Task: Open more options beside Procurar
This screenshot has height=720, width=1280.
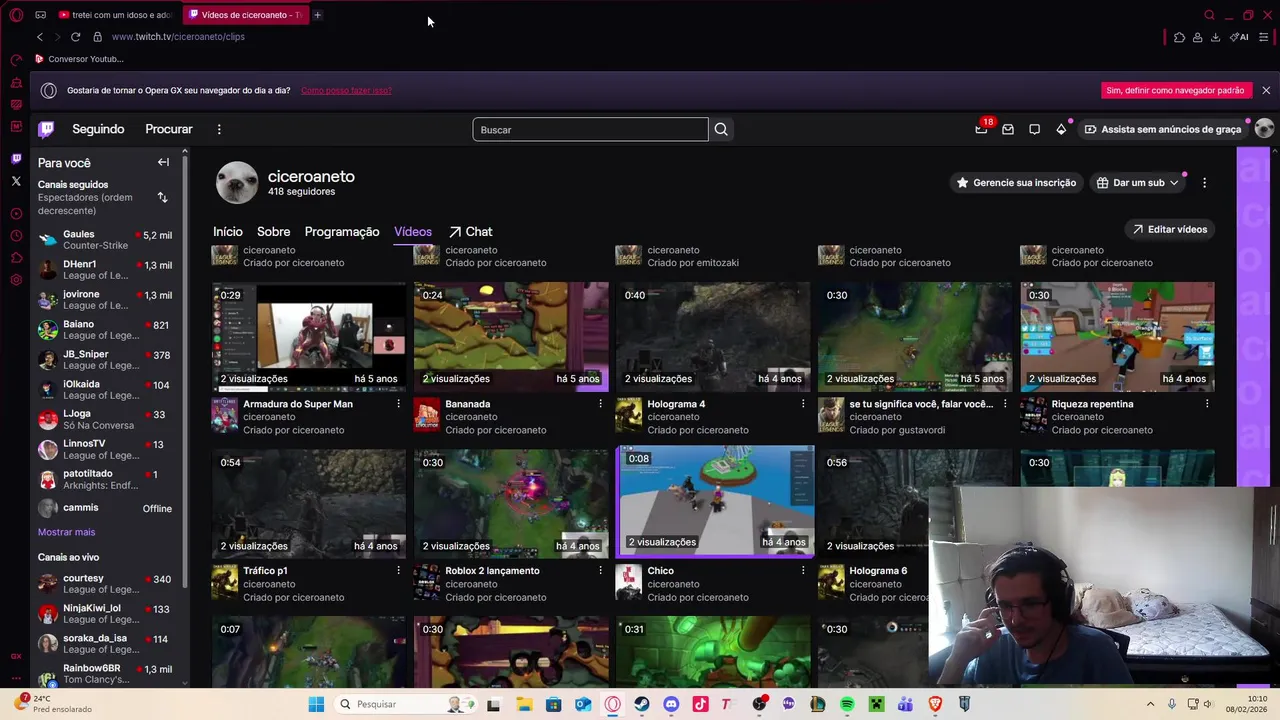Action: [219, 129]
